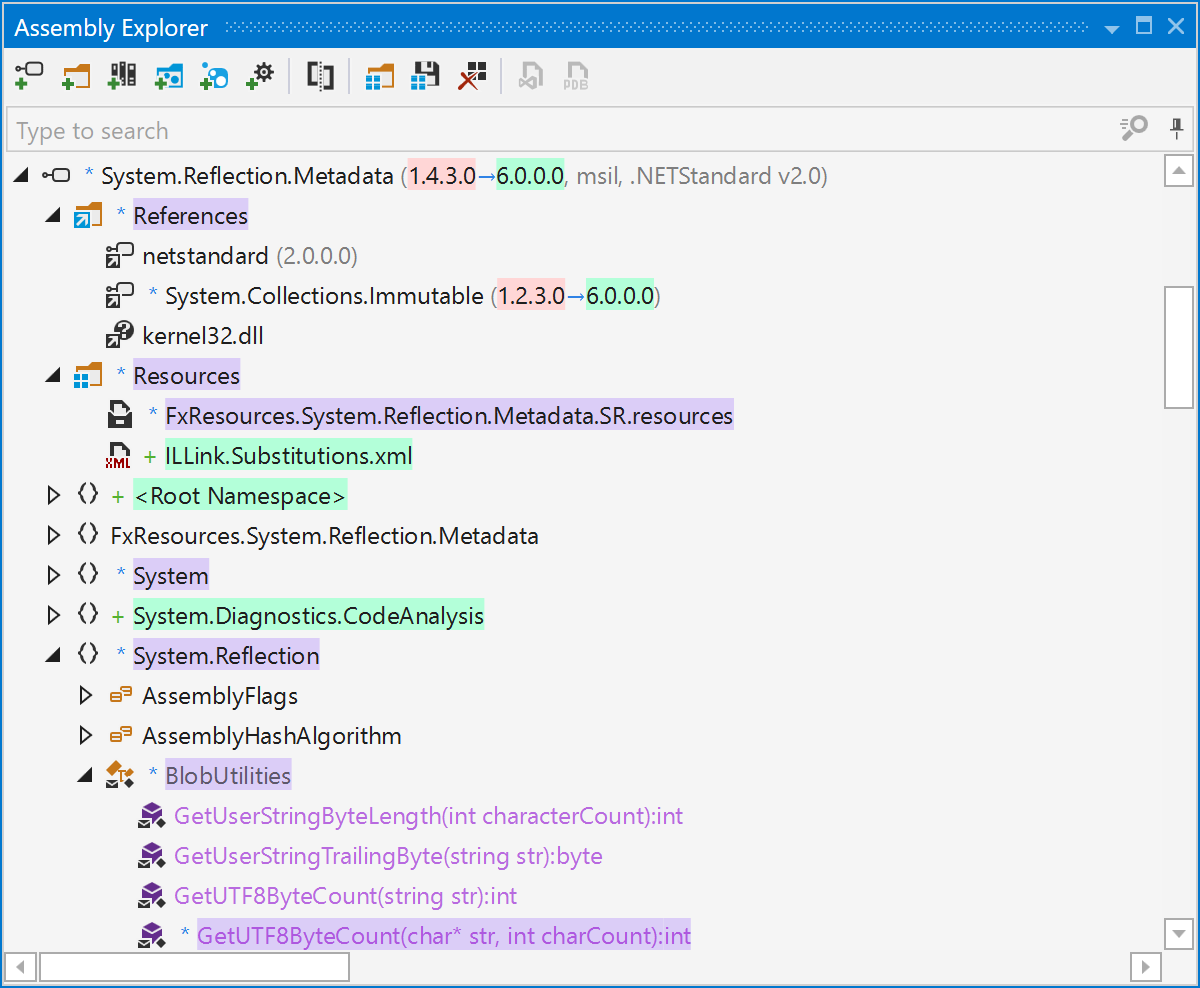The image size is (1200, 988).
Task: Click in the Type to search field
Action: tap(560, 130)
